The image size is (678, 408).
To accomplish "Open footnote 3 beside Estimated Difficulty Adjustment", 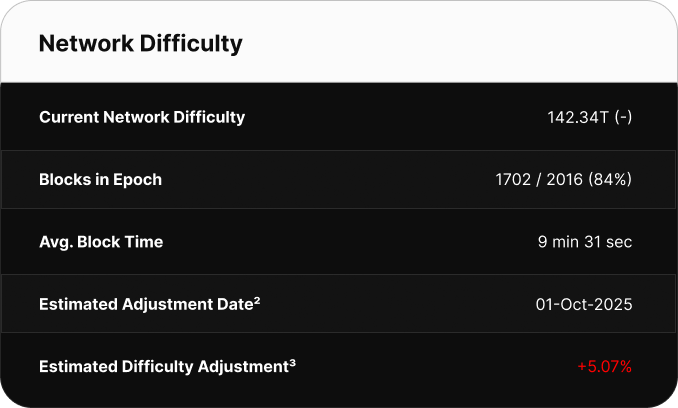I will pos(292,362).
